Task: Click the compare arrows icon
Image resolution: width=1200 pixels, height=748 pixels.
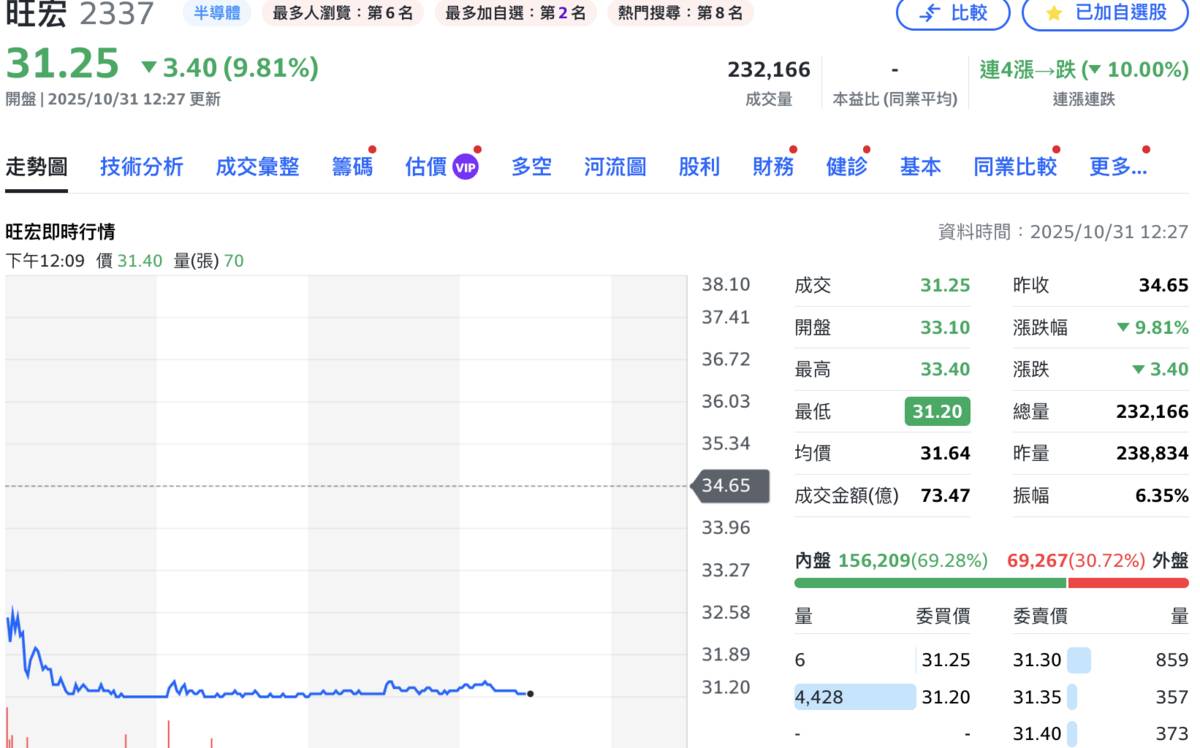Action: click(929, 13)
